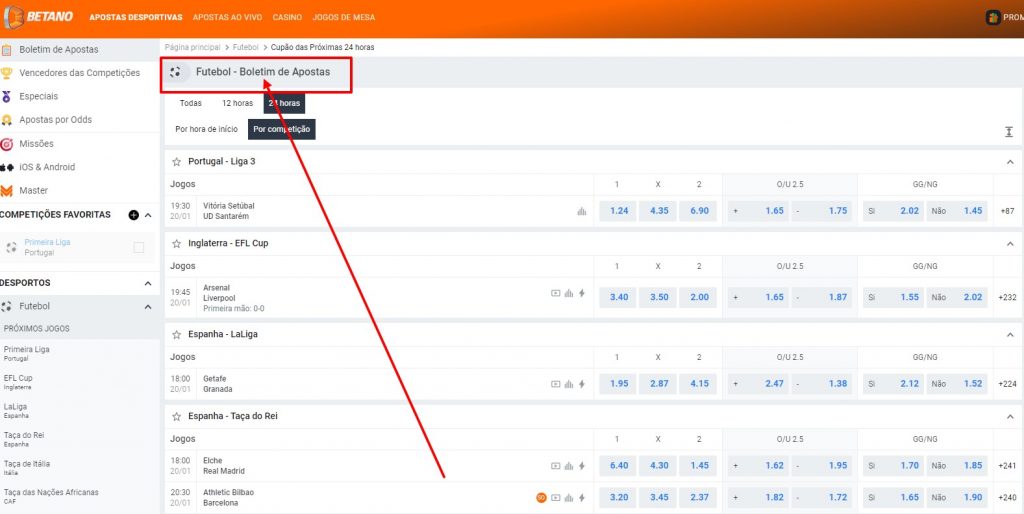Click the trophy icon for Vencedores das Competições
This screenshot has width=1024, height=514.
tap(7, 73)
